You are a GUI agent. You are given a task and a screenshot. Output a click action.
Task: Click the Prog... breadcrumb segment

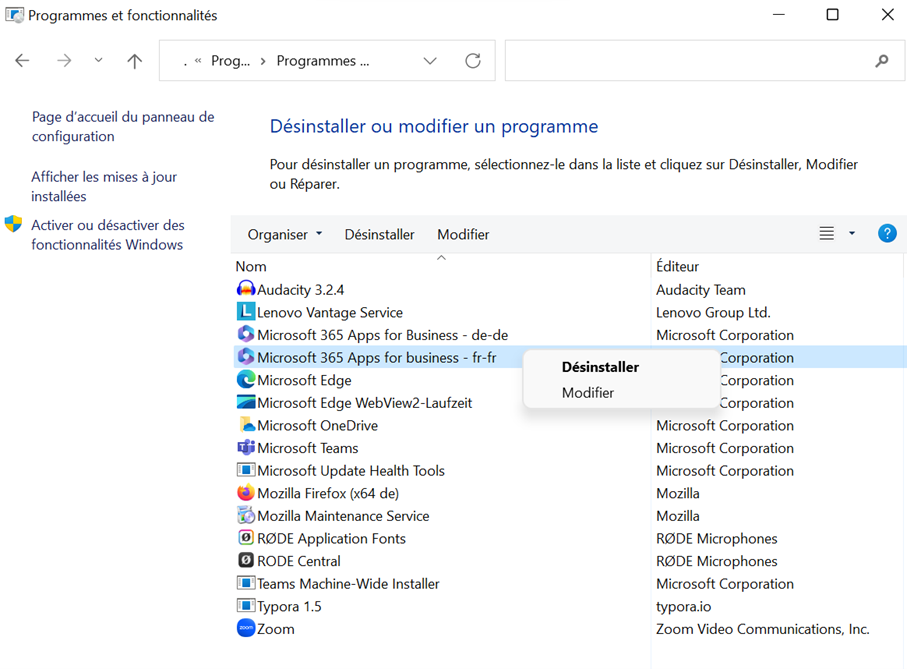pos(230,61)
